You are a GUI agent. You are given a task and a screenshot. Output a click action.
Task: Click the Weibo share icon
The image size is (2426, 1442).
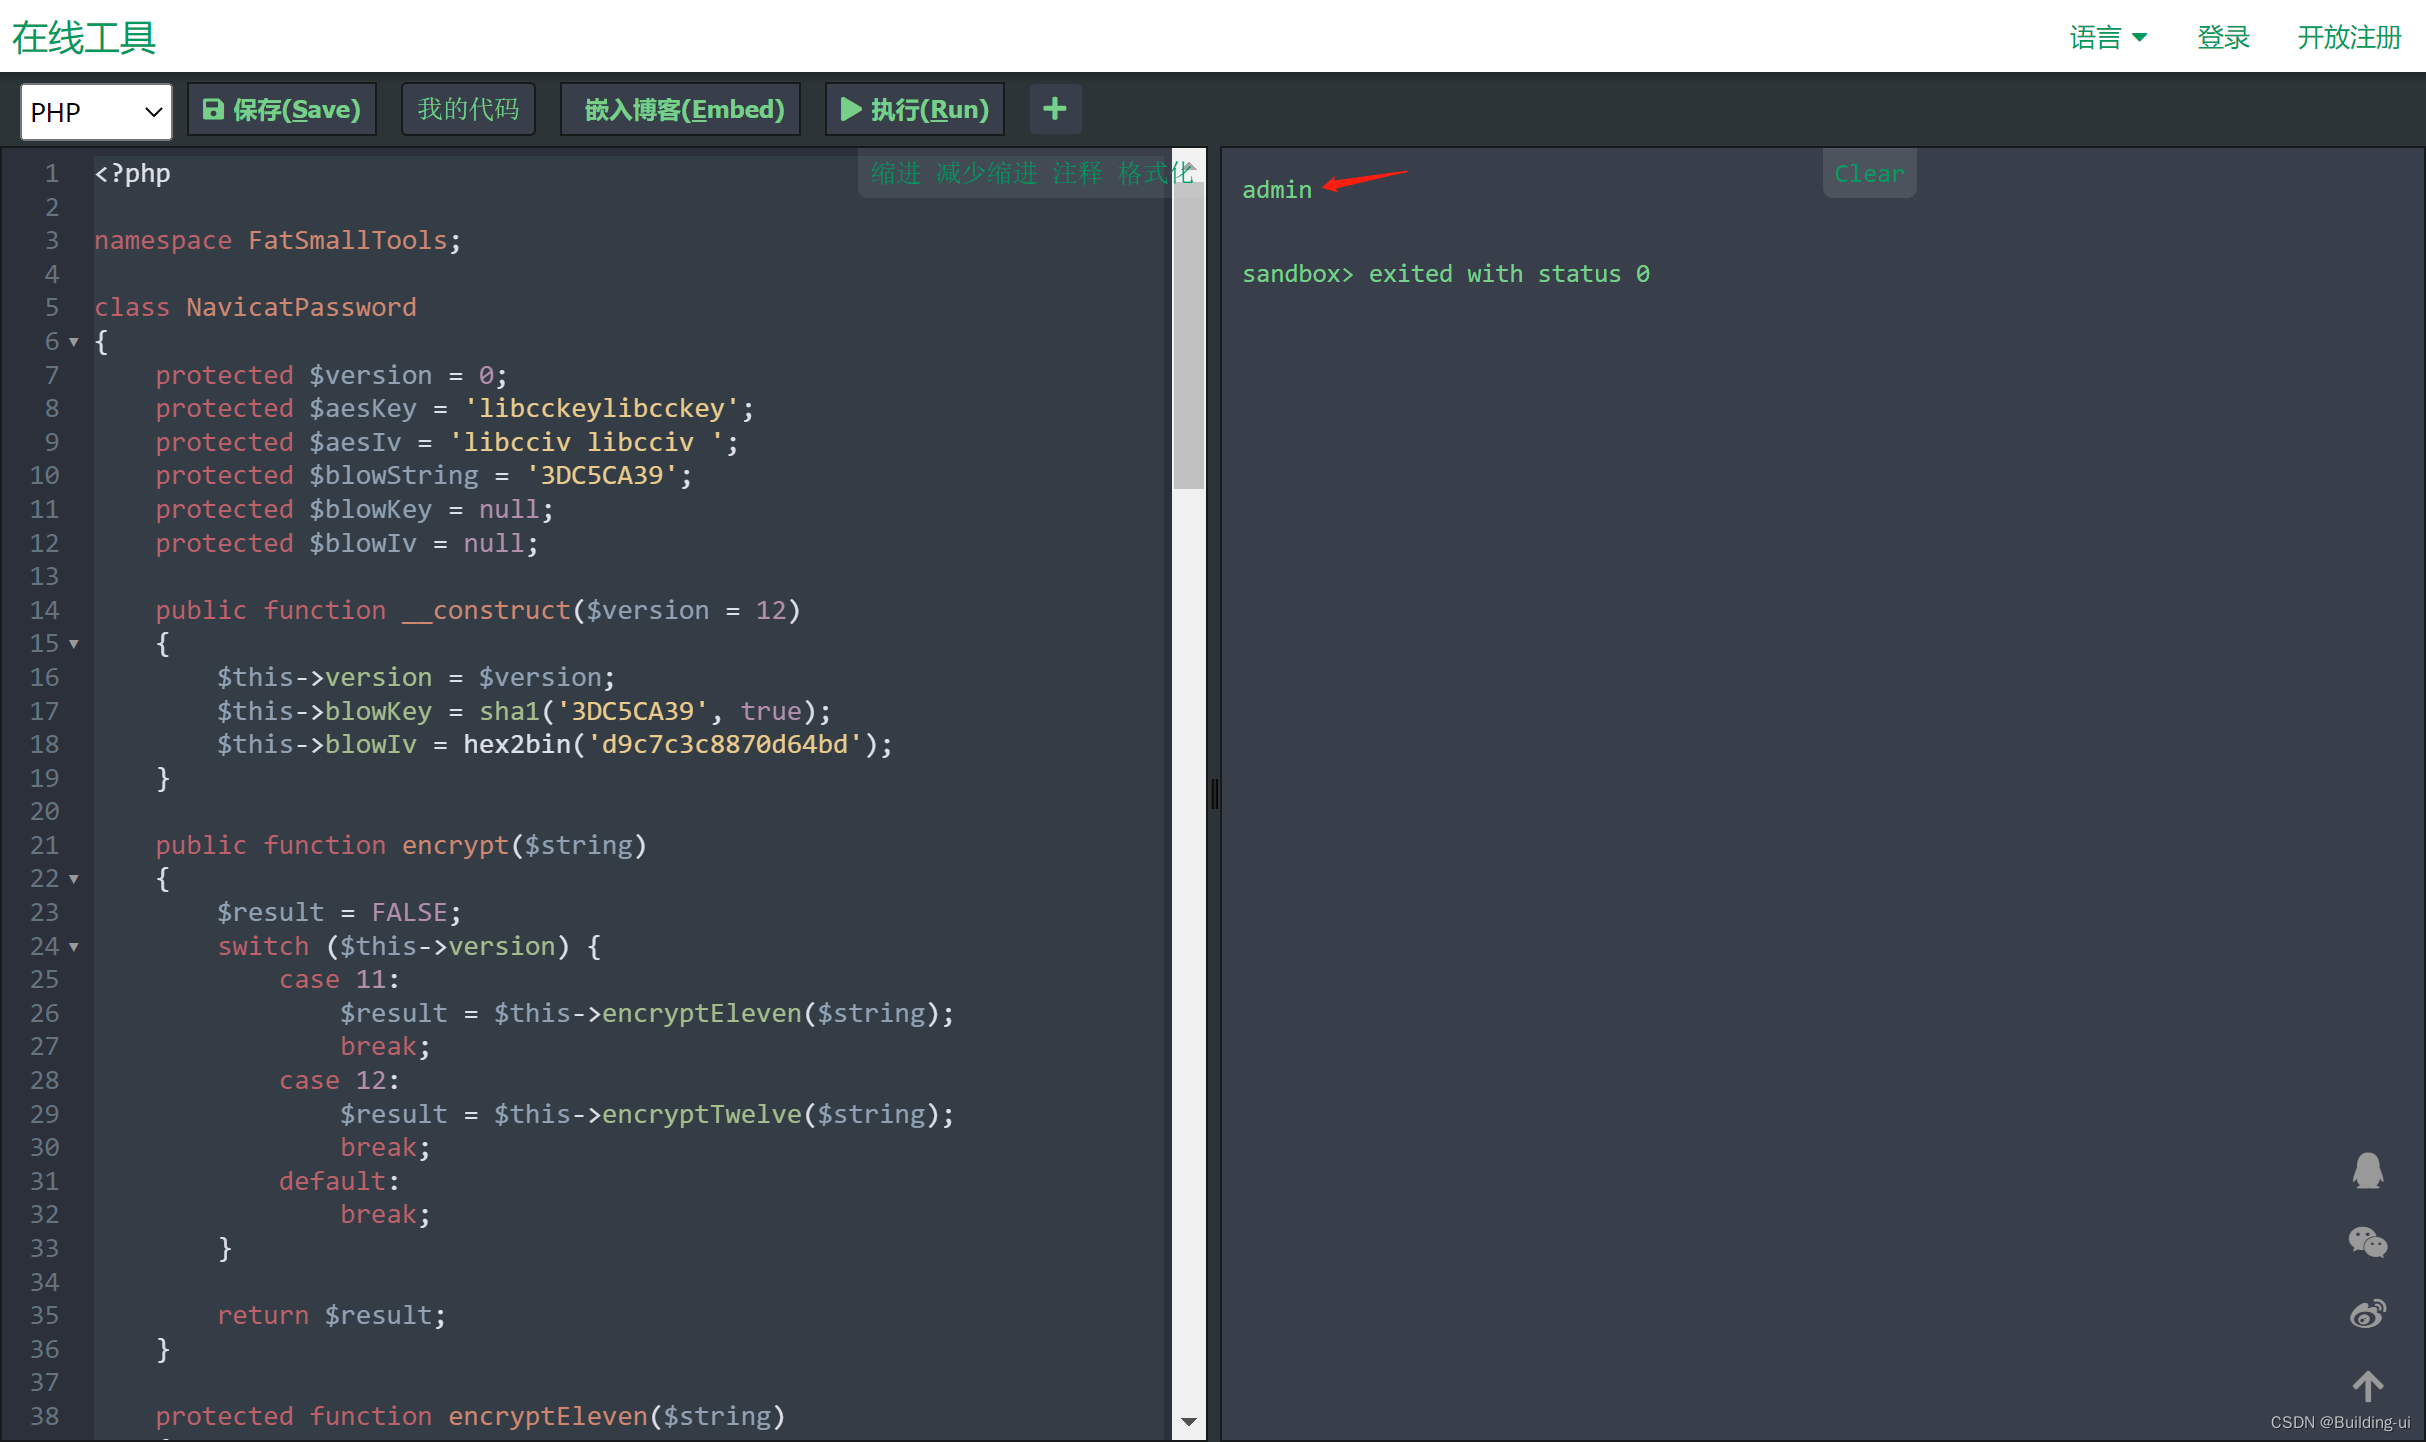click(2367, 1314)
